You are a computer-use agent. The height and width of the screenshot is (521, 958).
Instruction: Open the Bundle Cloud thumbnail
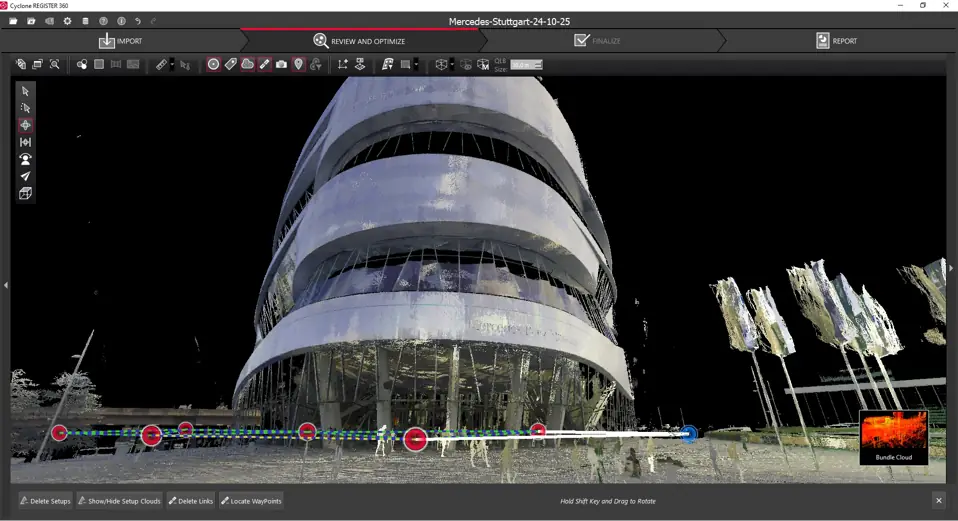pyautogui.click(x=894, y=437)
